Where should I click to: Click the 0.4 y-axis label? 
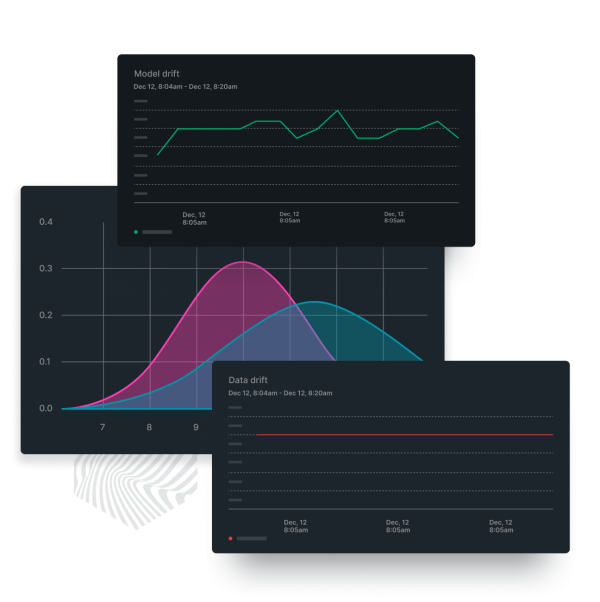[46, 221]
